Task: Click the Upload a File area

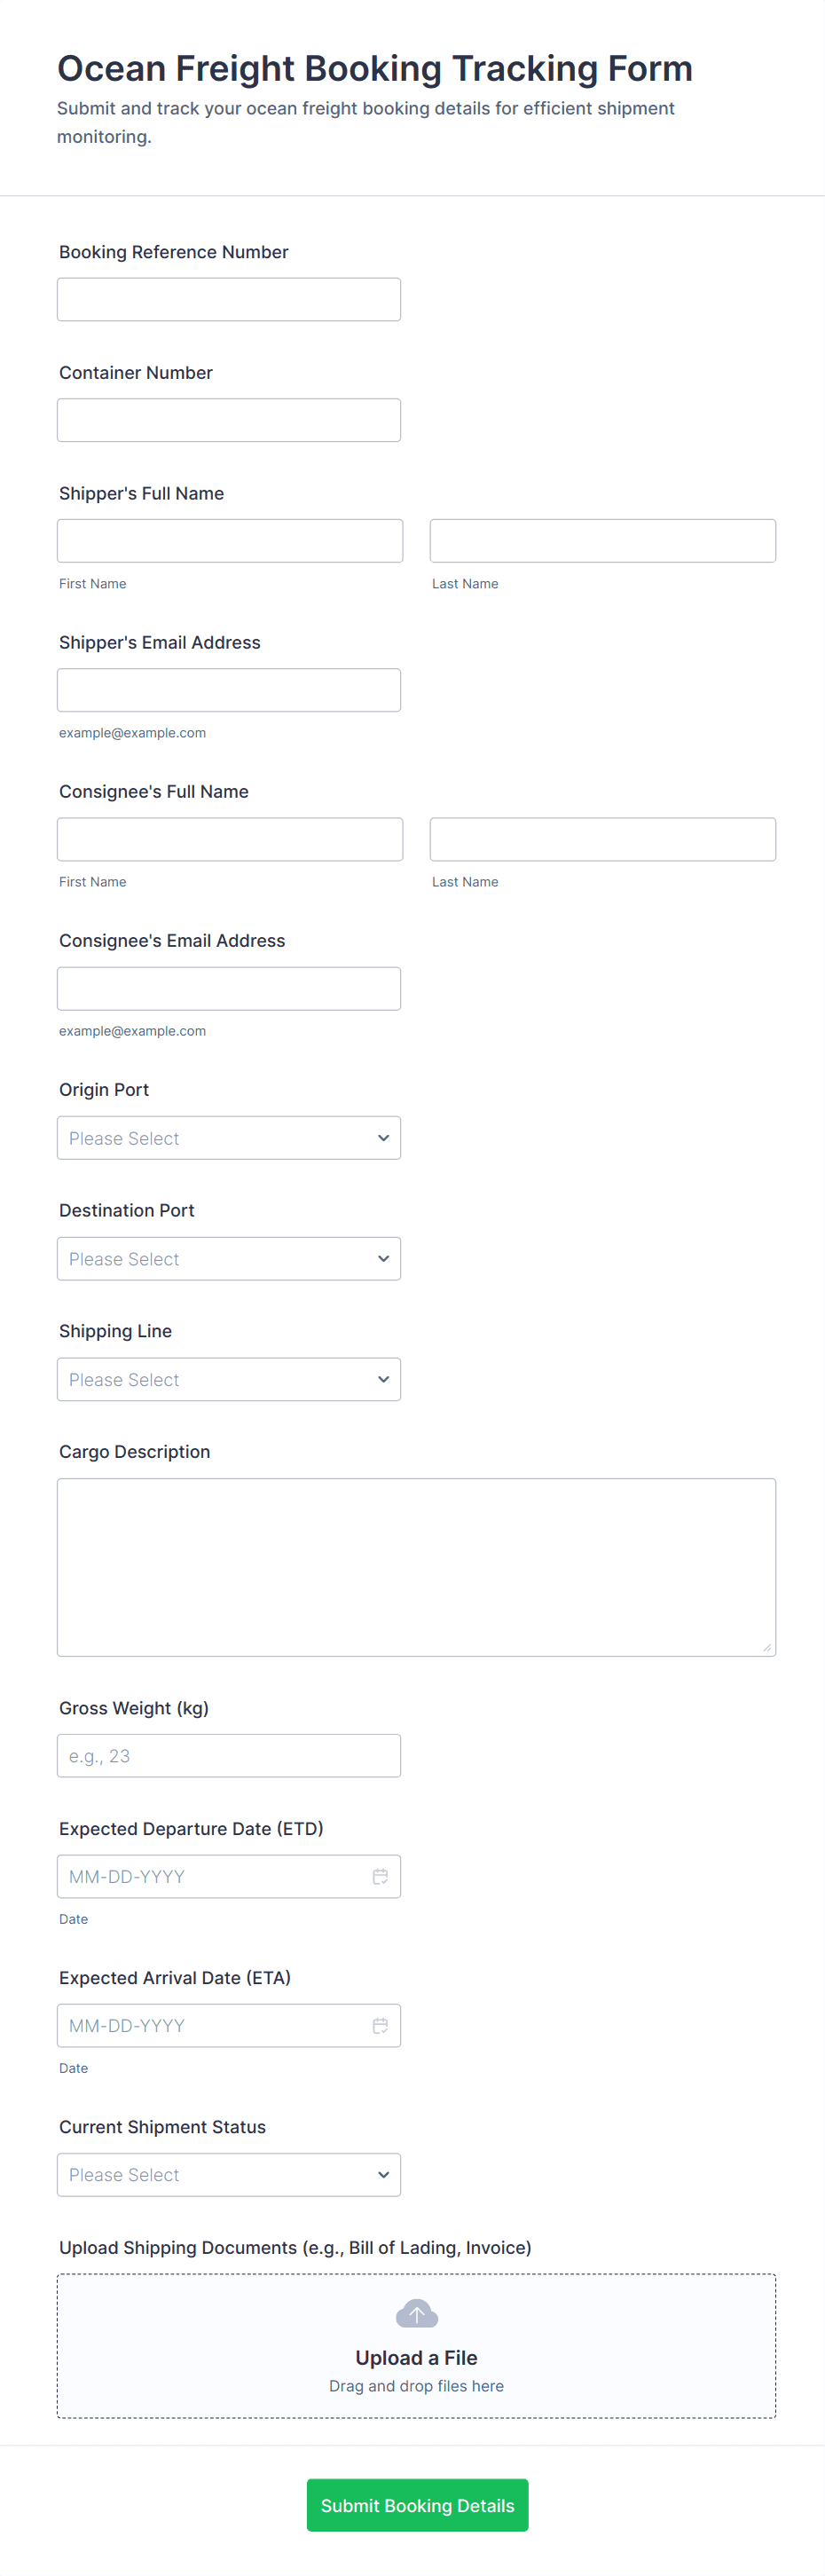Action: pos(416,2357)
